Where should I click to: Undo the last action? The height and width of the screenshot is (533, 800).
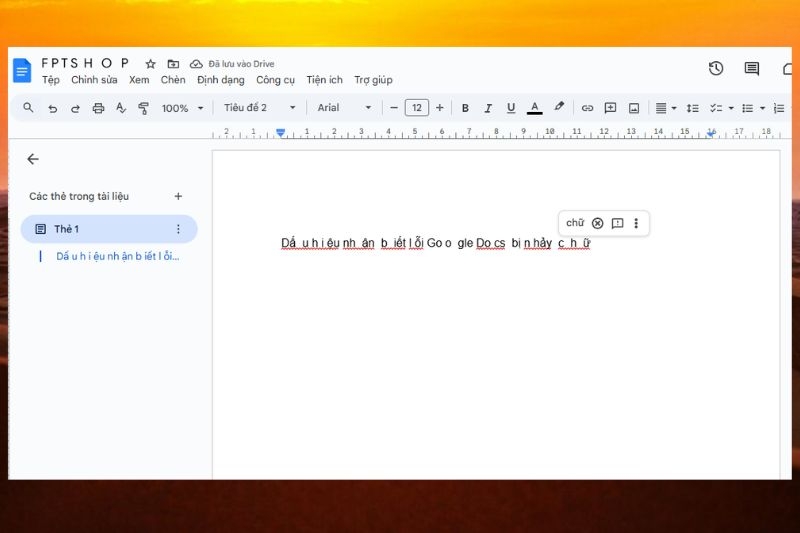point(53,108)
